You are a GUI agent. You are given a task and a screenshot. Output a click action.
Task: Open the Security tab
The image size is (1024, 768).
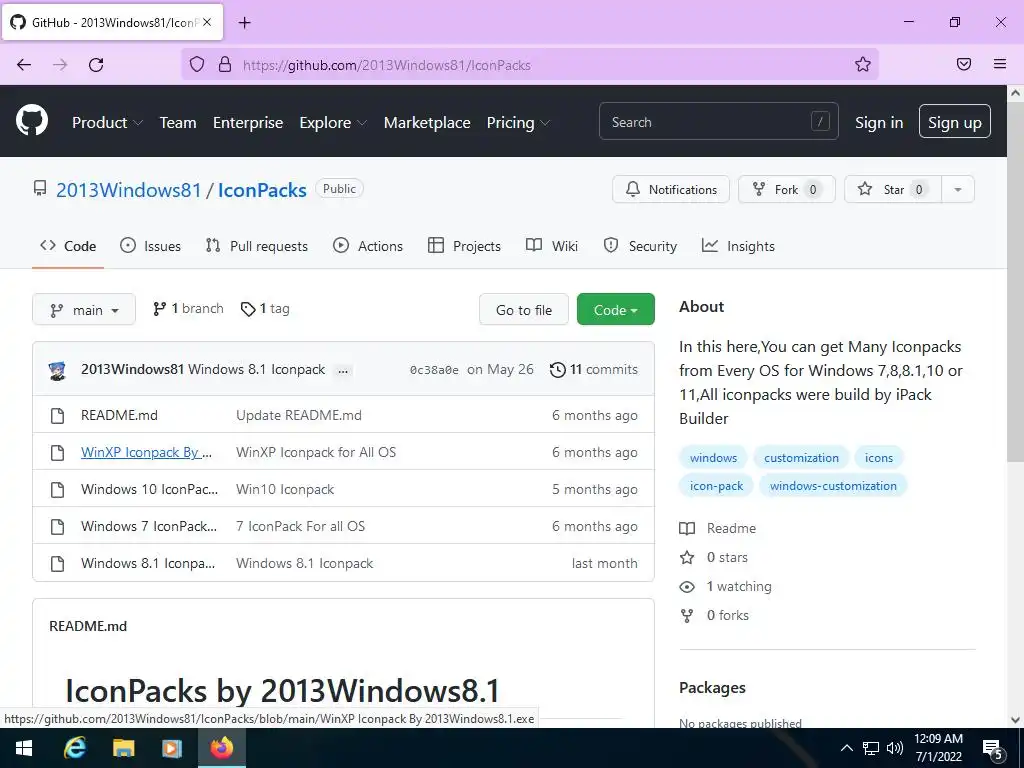tap(640, 246)
